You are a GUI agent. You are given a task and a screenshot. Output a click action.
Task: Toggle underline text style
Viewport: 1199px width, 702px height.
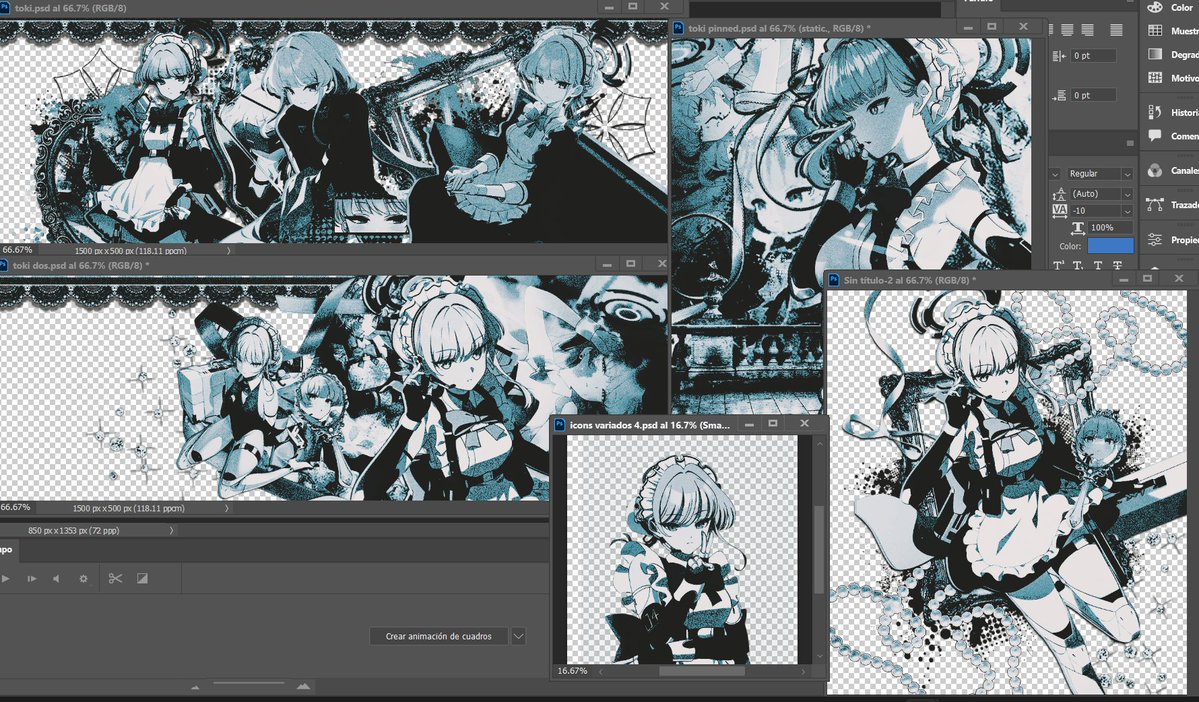1097,265
